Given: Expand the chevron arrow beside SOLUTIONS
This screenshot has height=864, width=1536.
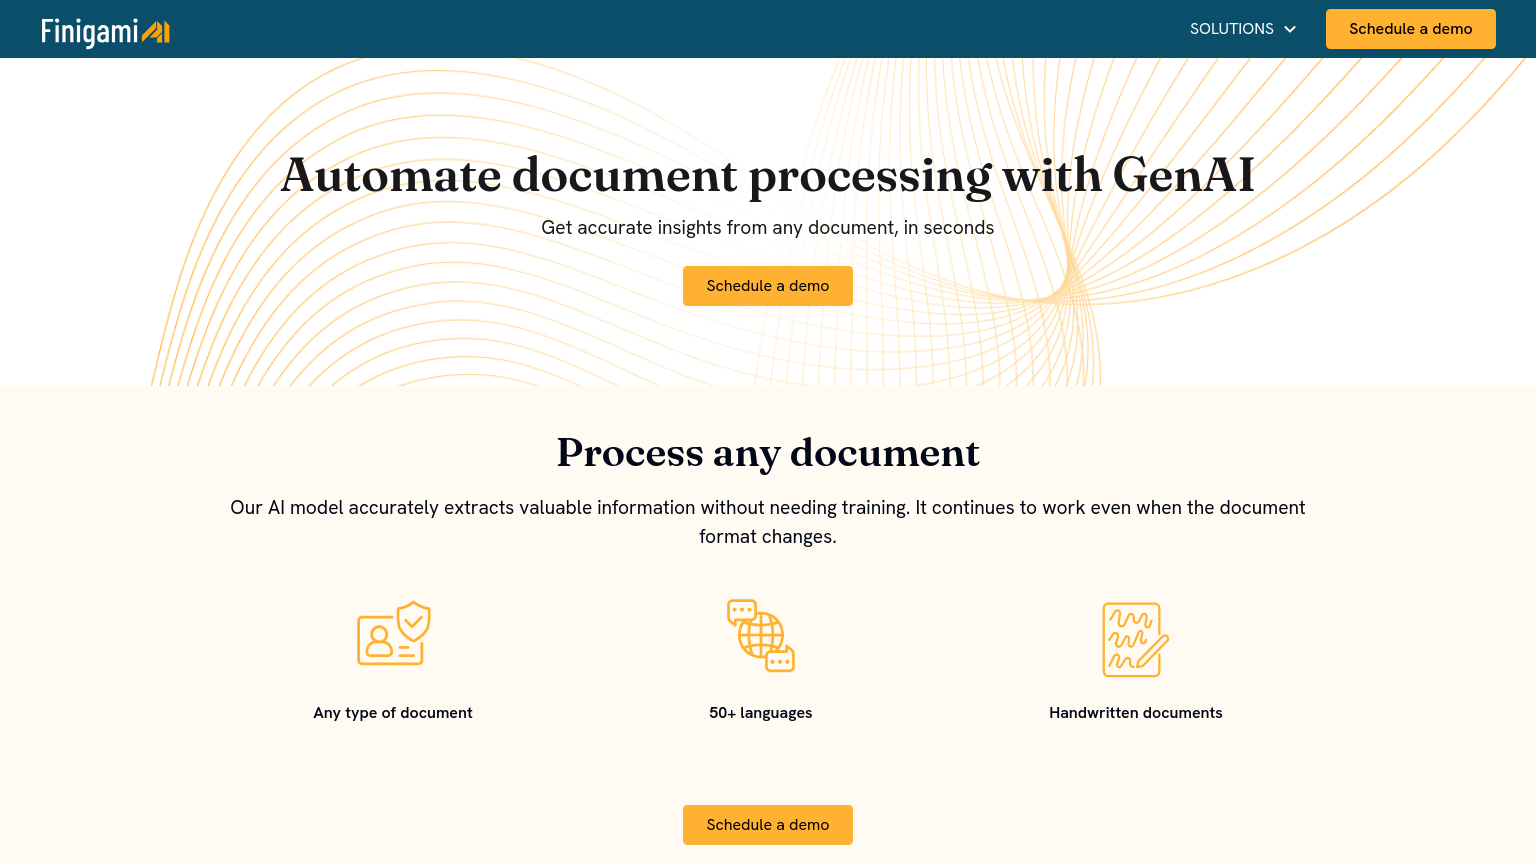Looking at the screenshot, I should (x=1290, y=29).
